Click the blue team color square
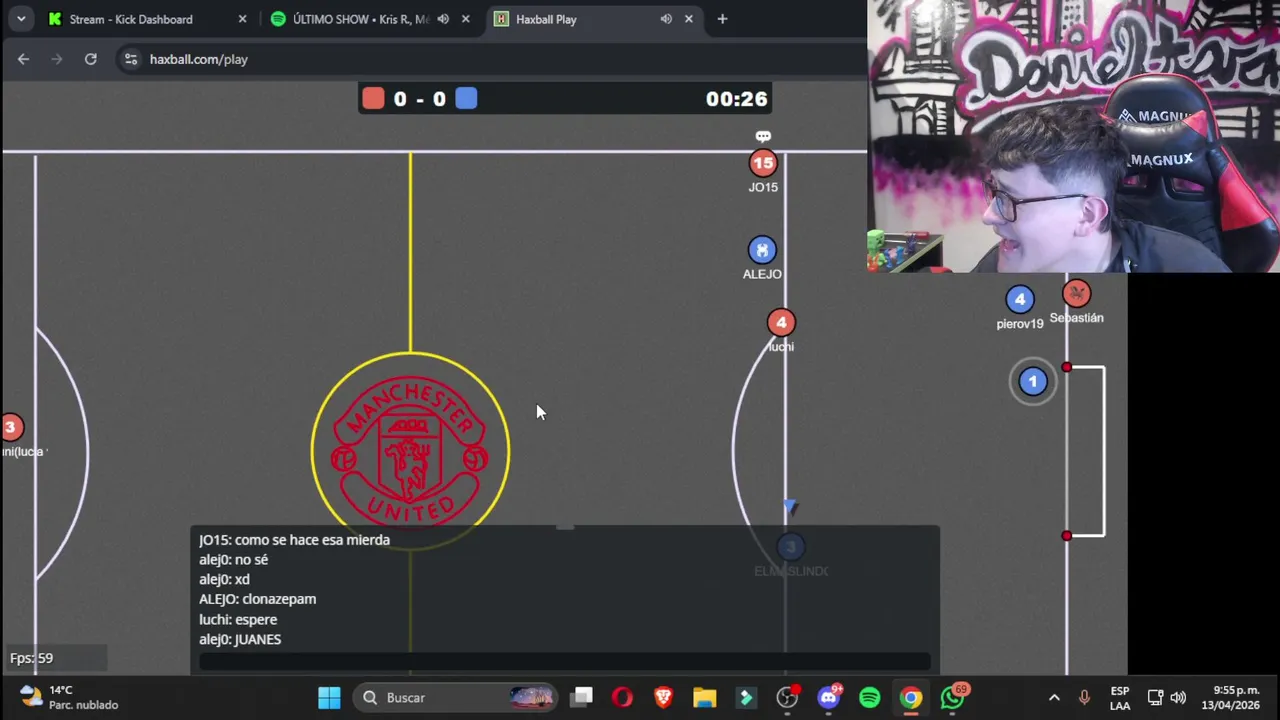This screenshot has width=1280, height=720. pos(466,98)
